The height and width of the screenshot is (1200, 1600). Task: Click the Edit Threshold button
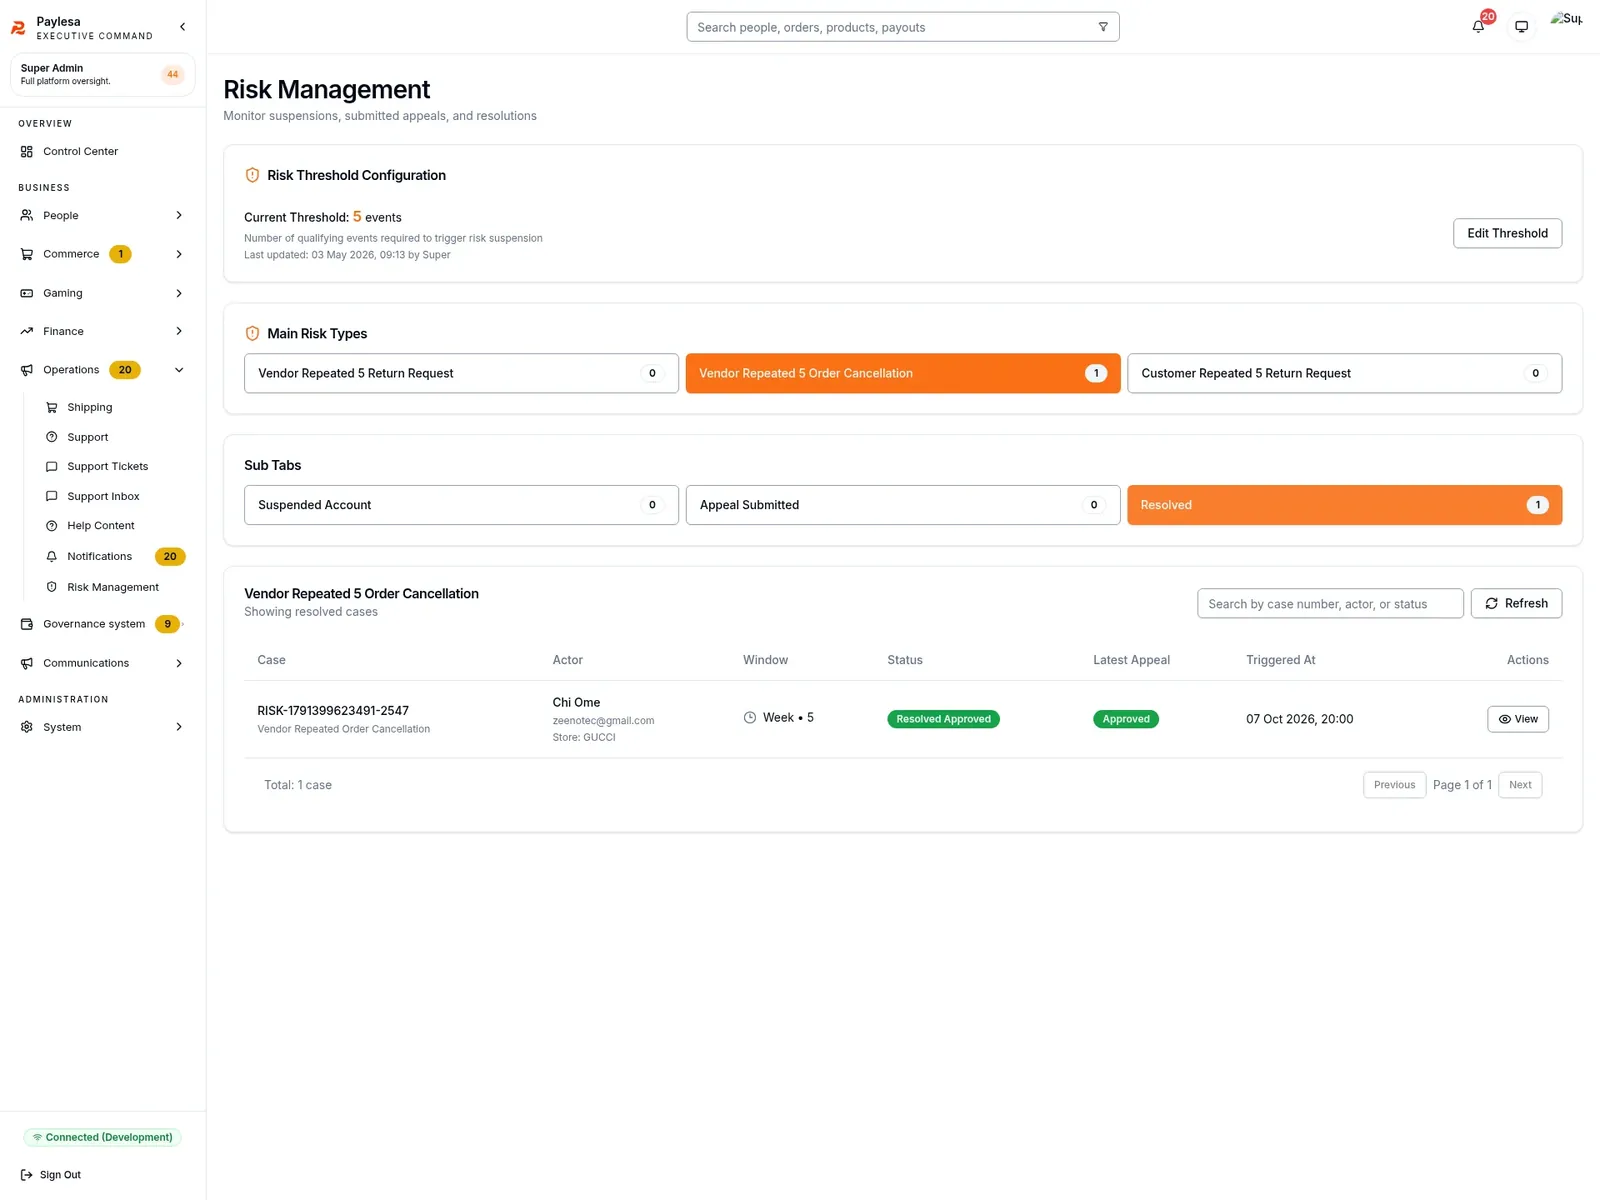(1507, 233)
